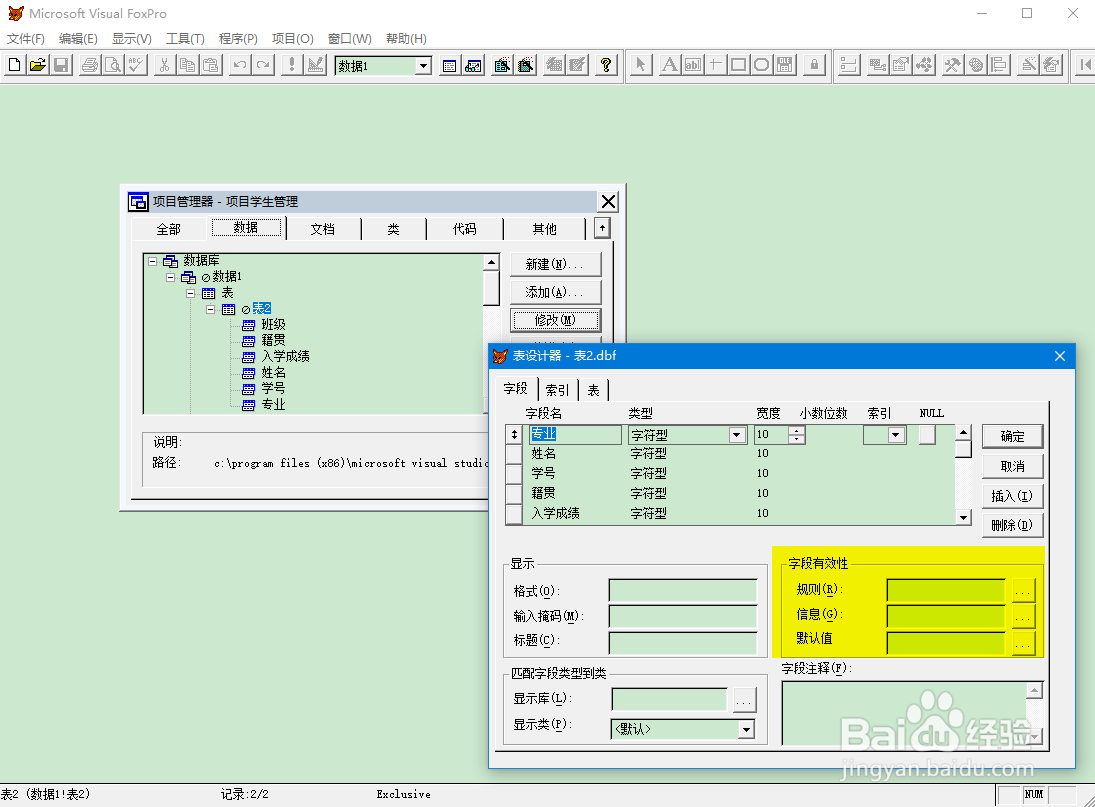Select the Rounded Rectangle tool

(761, 66)
